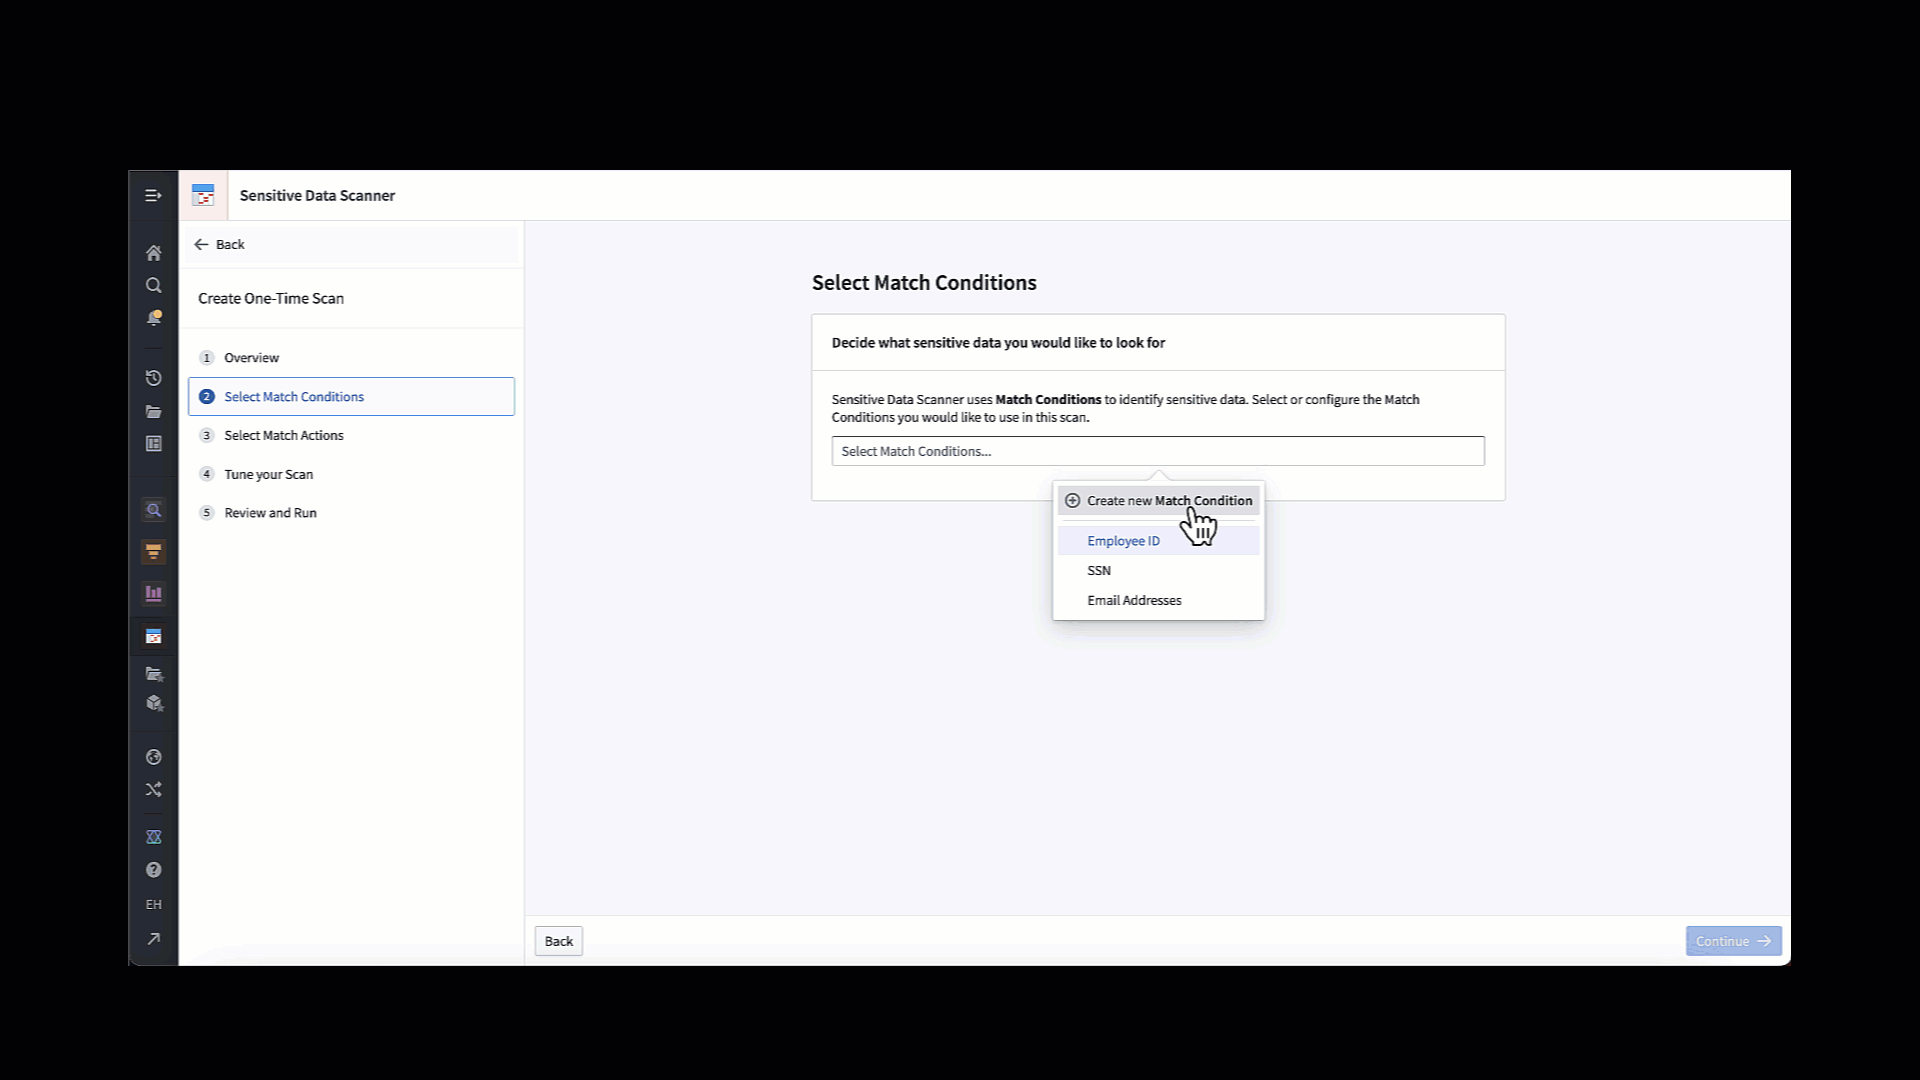Select 'Employee ID' match condition
This screenshot has height=1080, width=1920.
click(x=1124, y=539)
